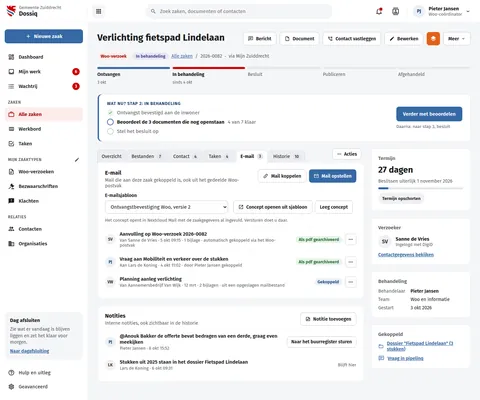Select the E-mail tab
480x400 pixels.
tap(251, 156)
